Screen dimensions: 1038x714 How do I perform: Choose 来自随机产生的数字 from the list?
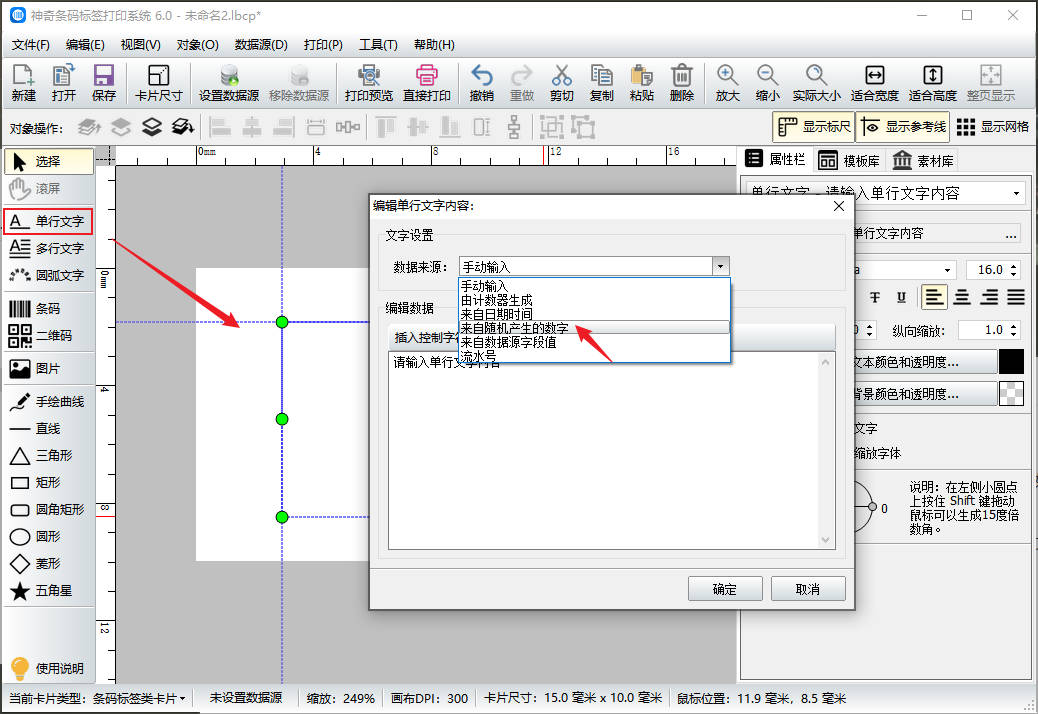515,328
